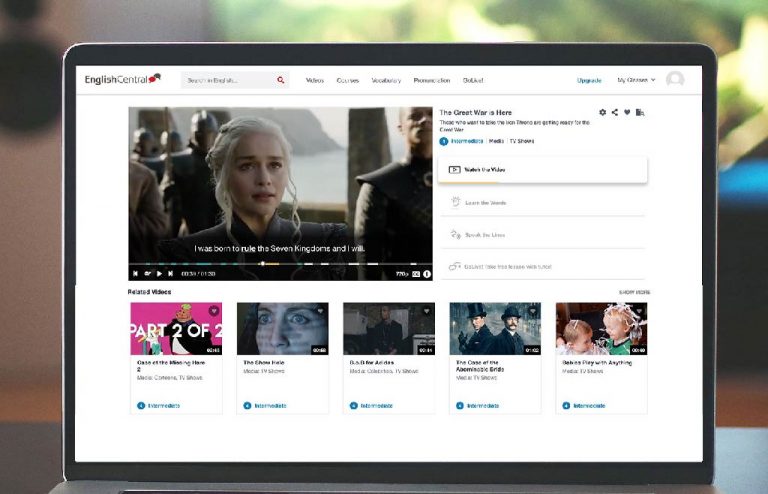Click Babies Play with Anything title

tap(597, 363)
